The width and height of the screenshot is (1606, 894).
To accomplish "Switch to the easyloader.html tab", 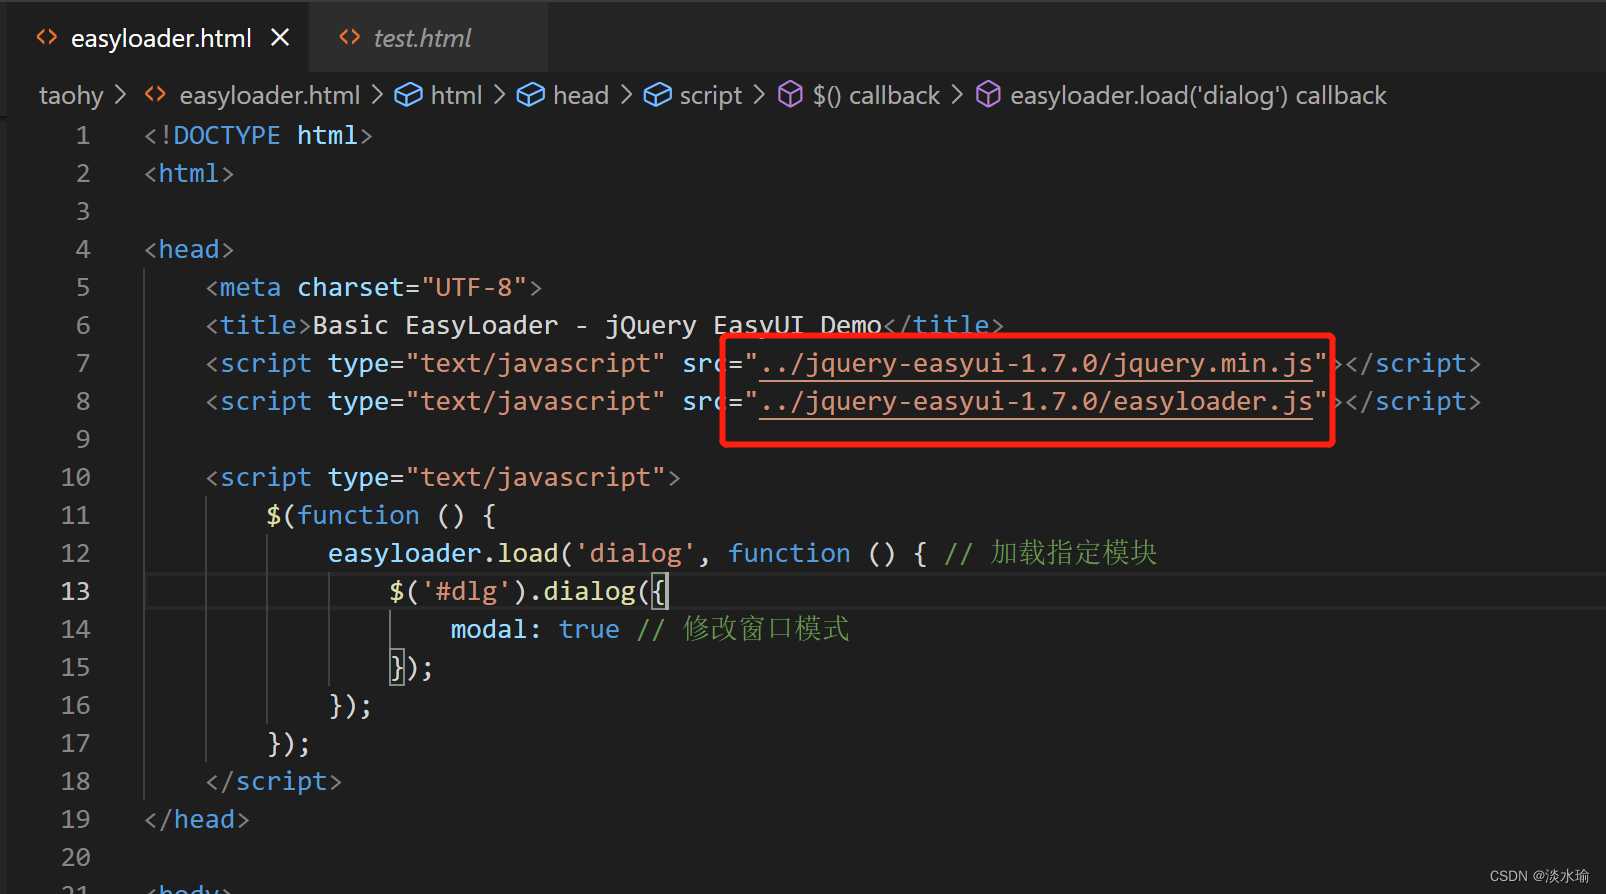I will point(161,38).
